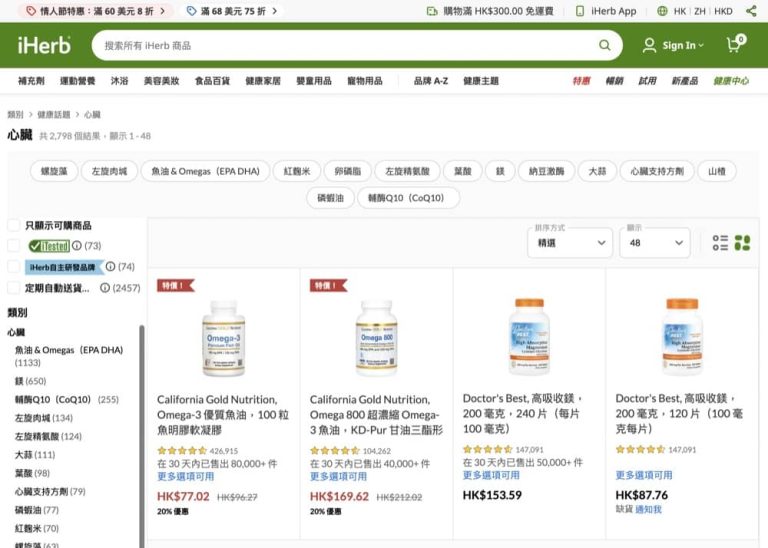Click the share icon in top bar

[x=751, y=11]
